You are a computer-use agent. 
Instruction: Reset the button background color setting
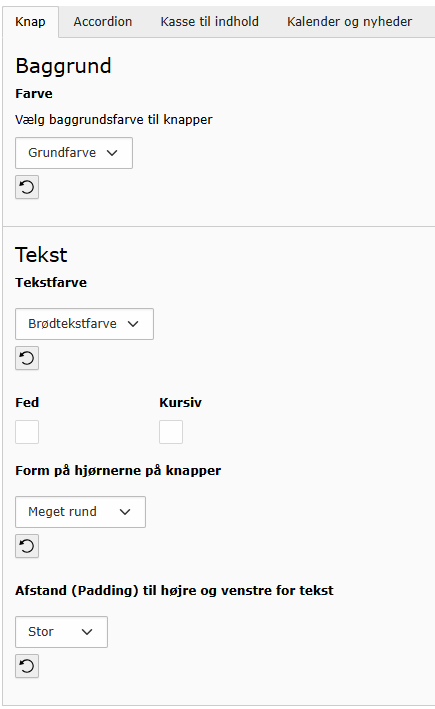pyautogui.click(x=27, y=187)
